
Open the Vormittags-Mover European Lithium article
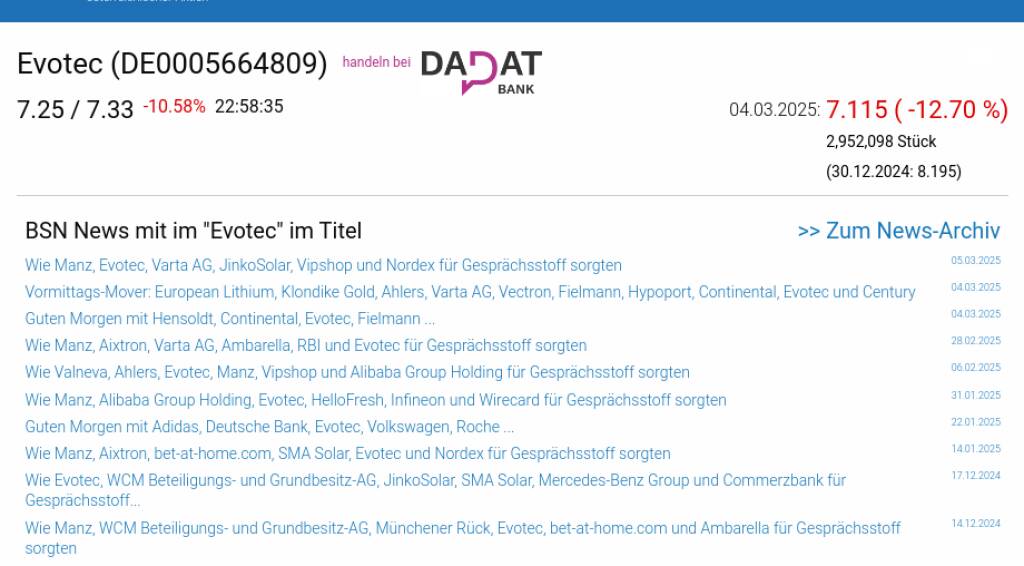470,292
